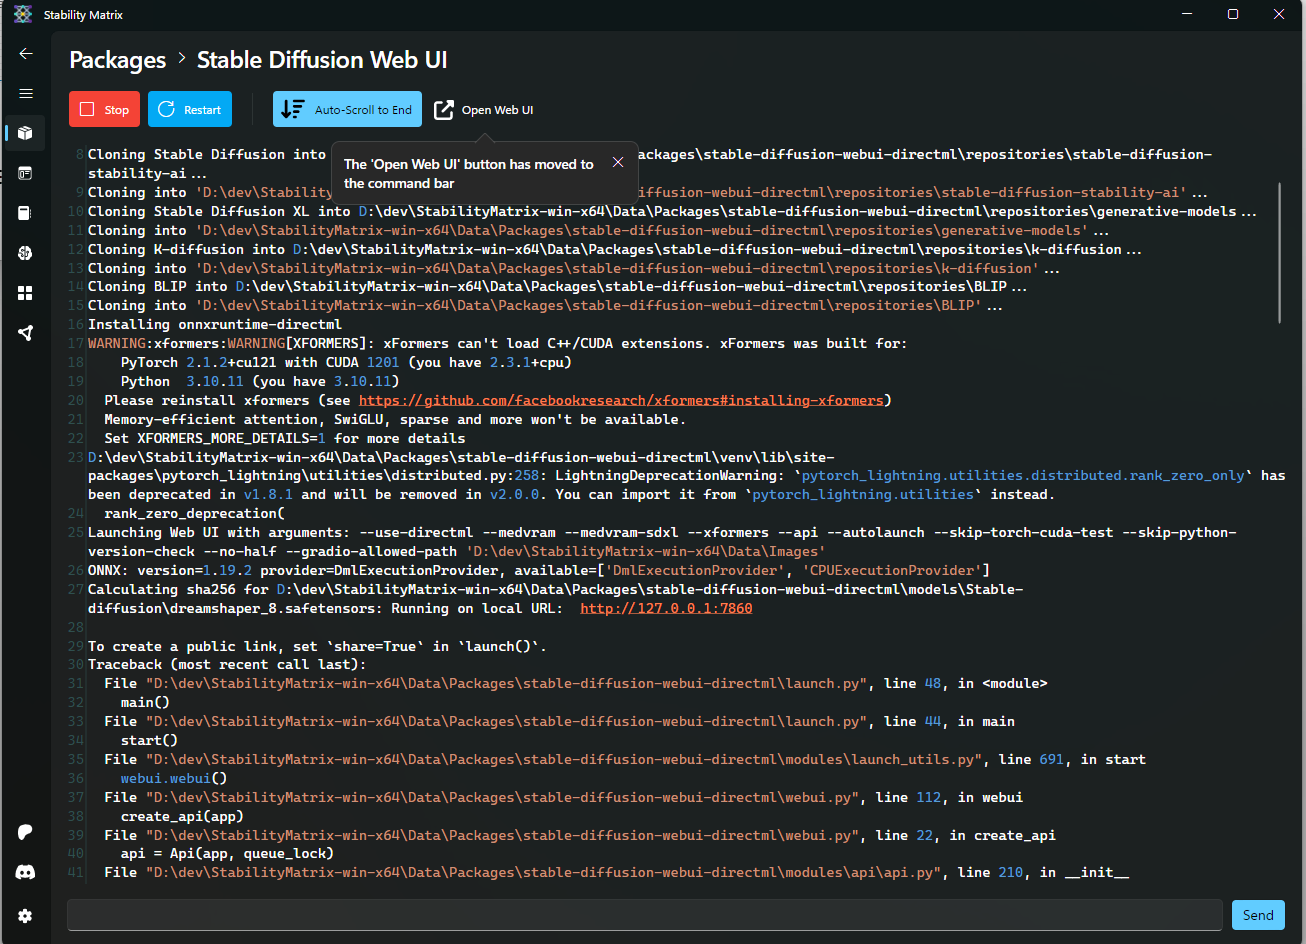This screenshot has width=1306, height=944.
Task: Select the Packages box icon in sidebar
Action: tap(26, 133)
